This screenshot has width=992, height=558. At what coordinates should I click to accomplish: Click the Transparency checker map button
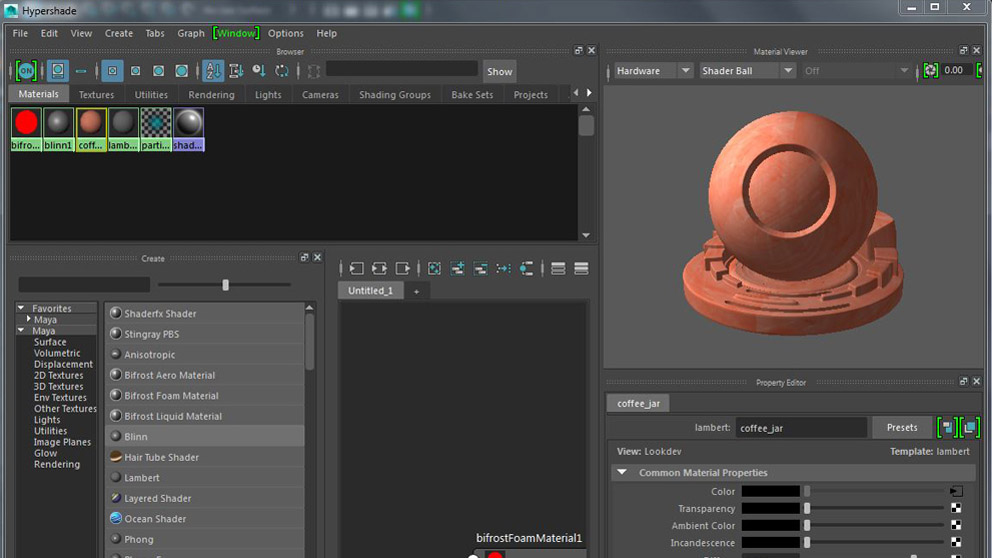coord(956,508)
